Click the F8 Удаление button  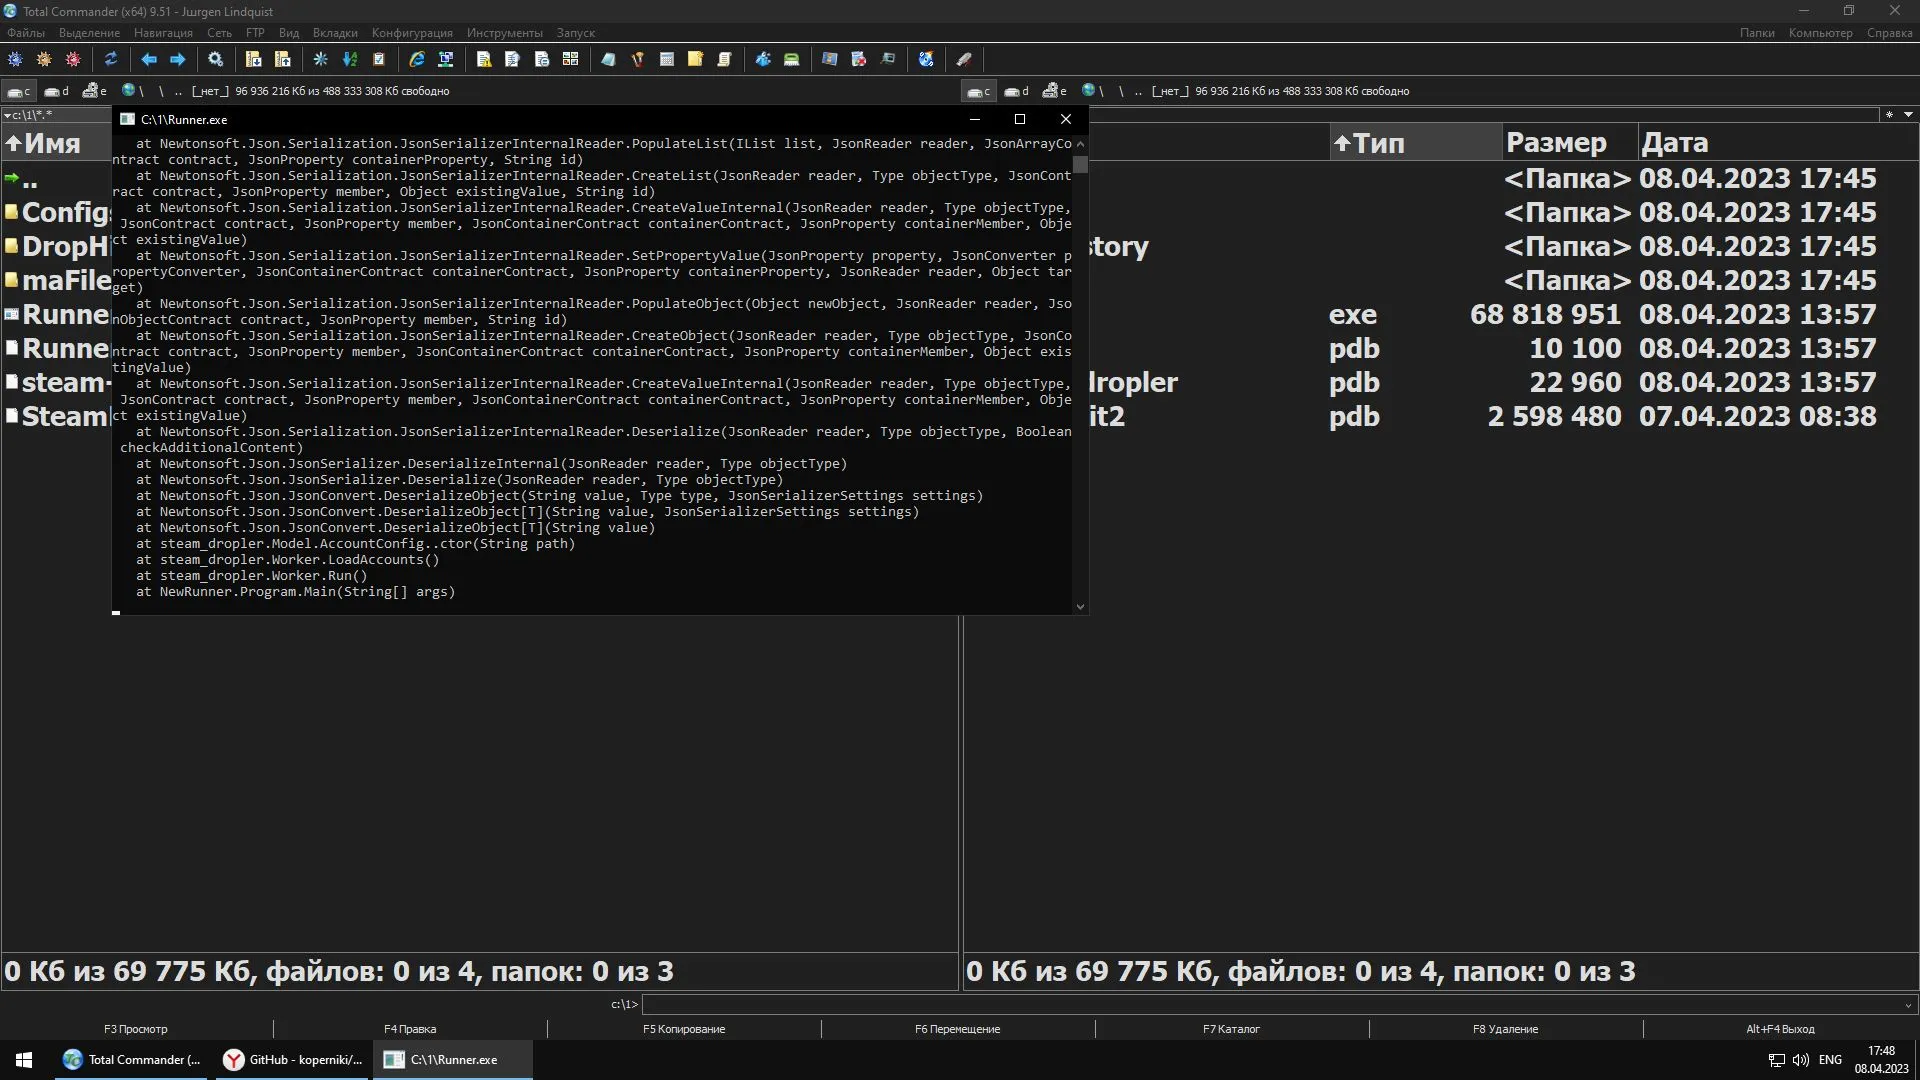point(1505,1029)
